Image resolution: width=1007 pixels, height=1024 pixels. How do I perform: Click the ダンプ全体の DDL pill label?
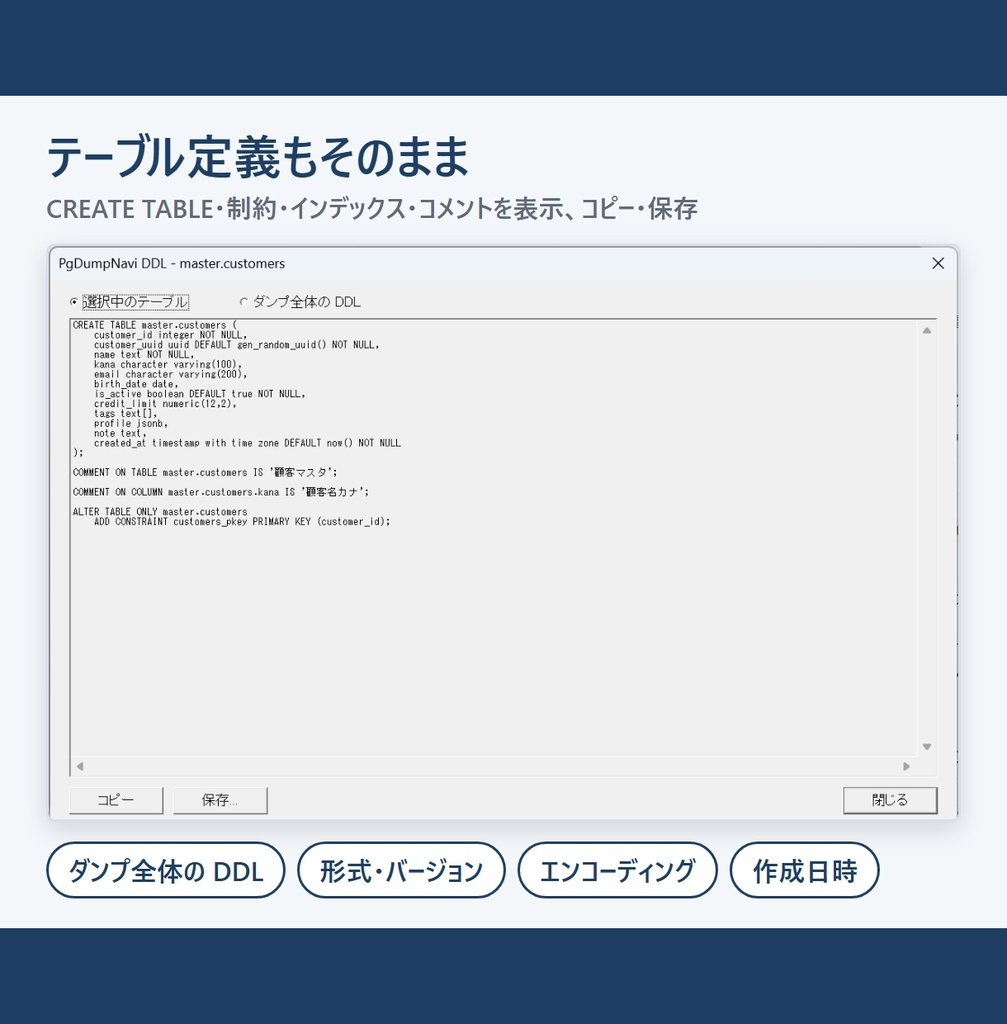(x=166, y=871)
